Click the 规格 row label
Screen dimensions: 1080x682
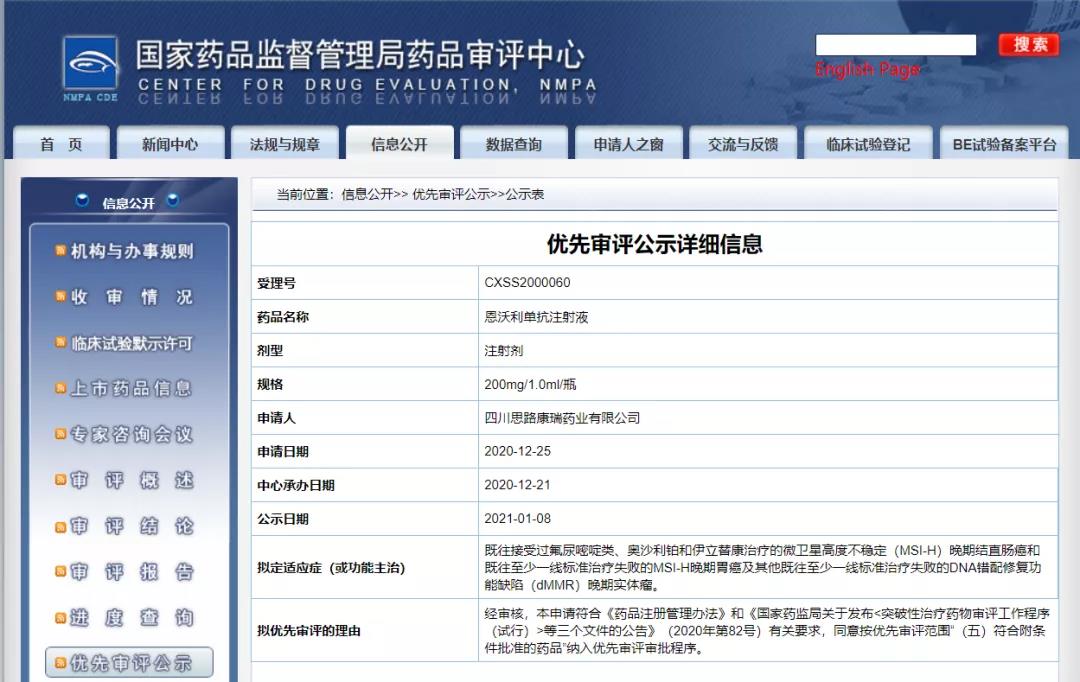270,384
